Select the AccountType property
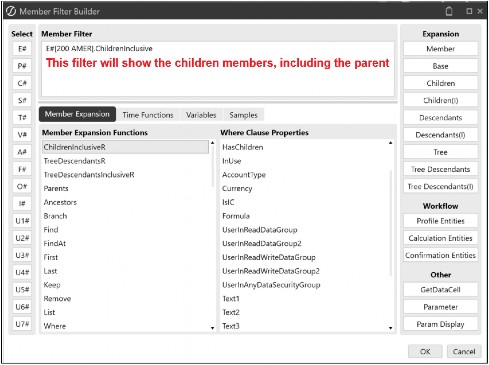This screenshot has width=489, height=365. [x=244, y=175]
